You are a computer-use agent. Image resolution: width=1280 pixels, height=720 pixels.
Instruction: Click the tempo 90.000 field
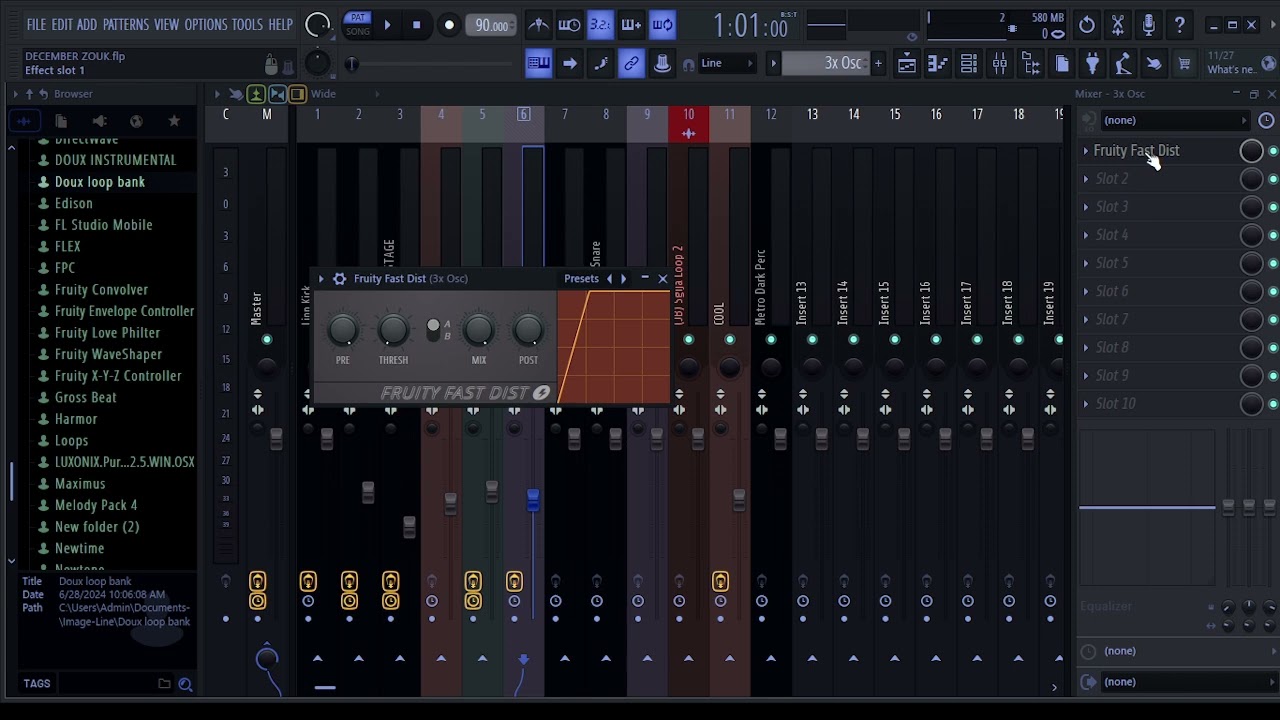pos(491,25)
